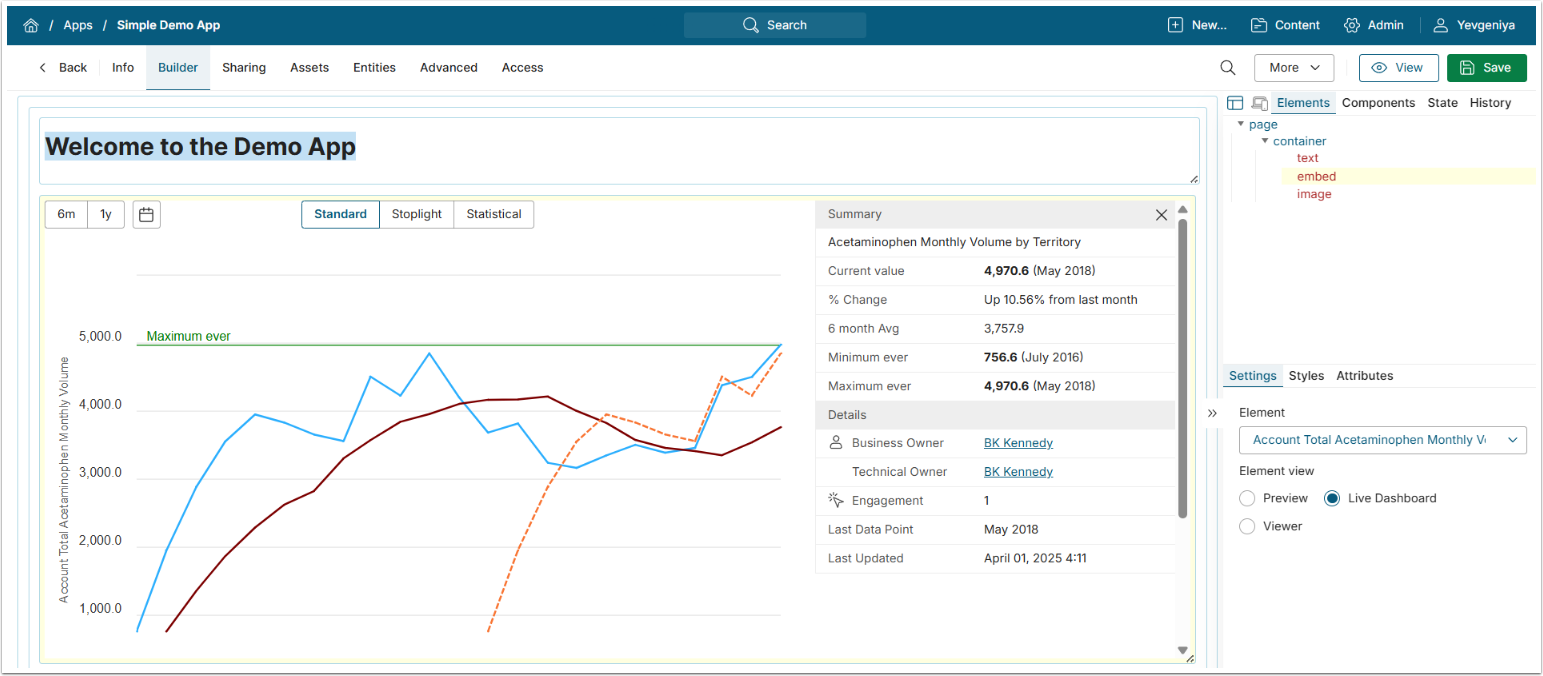Click the home icon in breadcrumb
This screenshot has height=676, width=1543.
tap(31, 25)
